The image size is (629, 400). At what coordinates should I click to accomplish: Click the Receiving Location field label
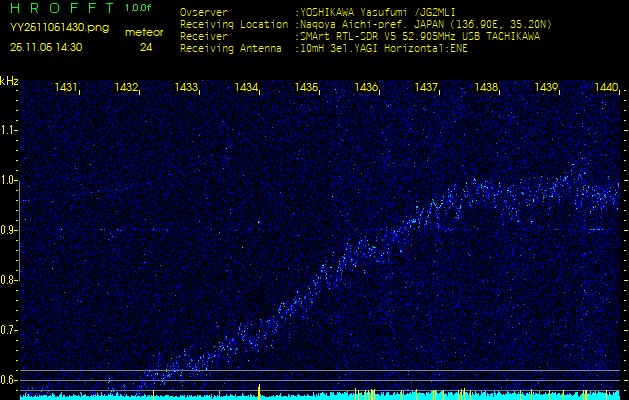tap(235, 24)
